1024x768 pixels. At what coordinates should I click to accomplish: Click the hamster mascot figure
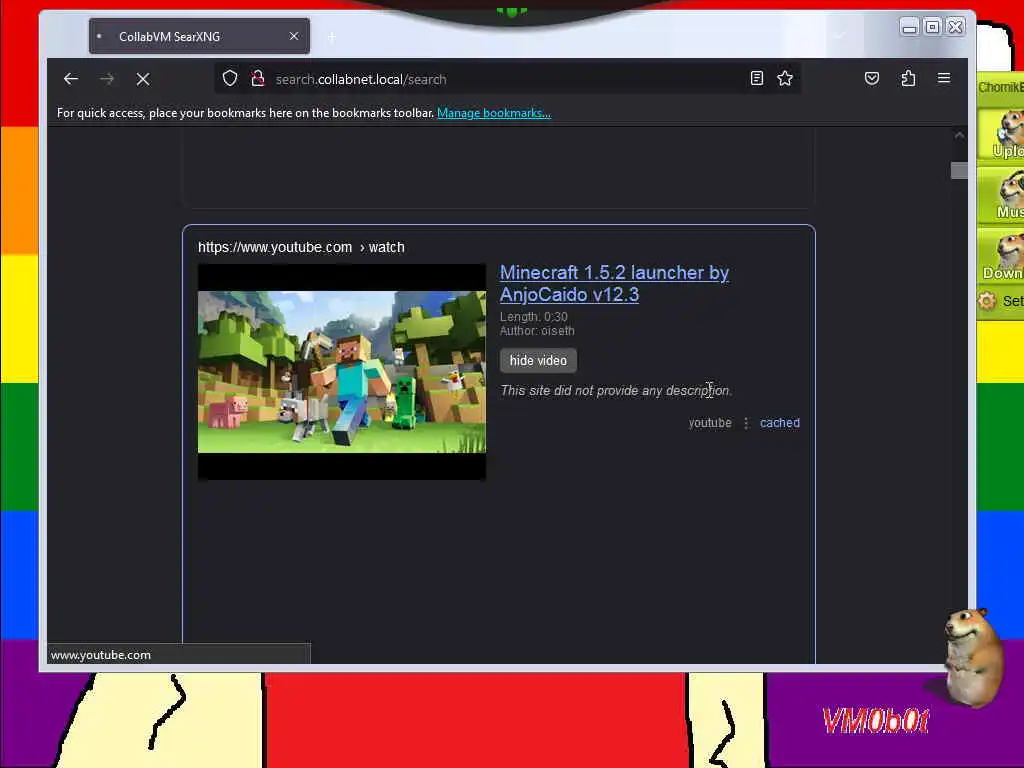972,658
